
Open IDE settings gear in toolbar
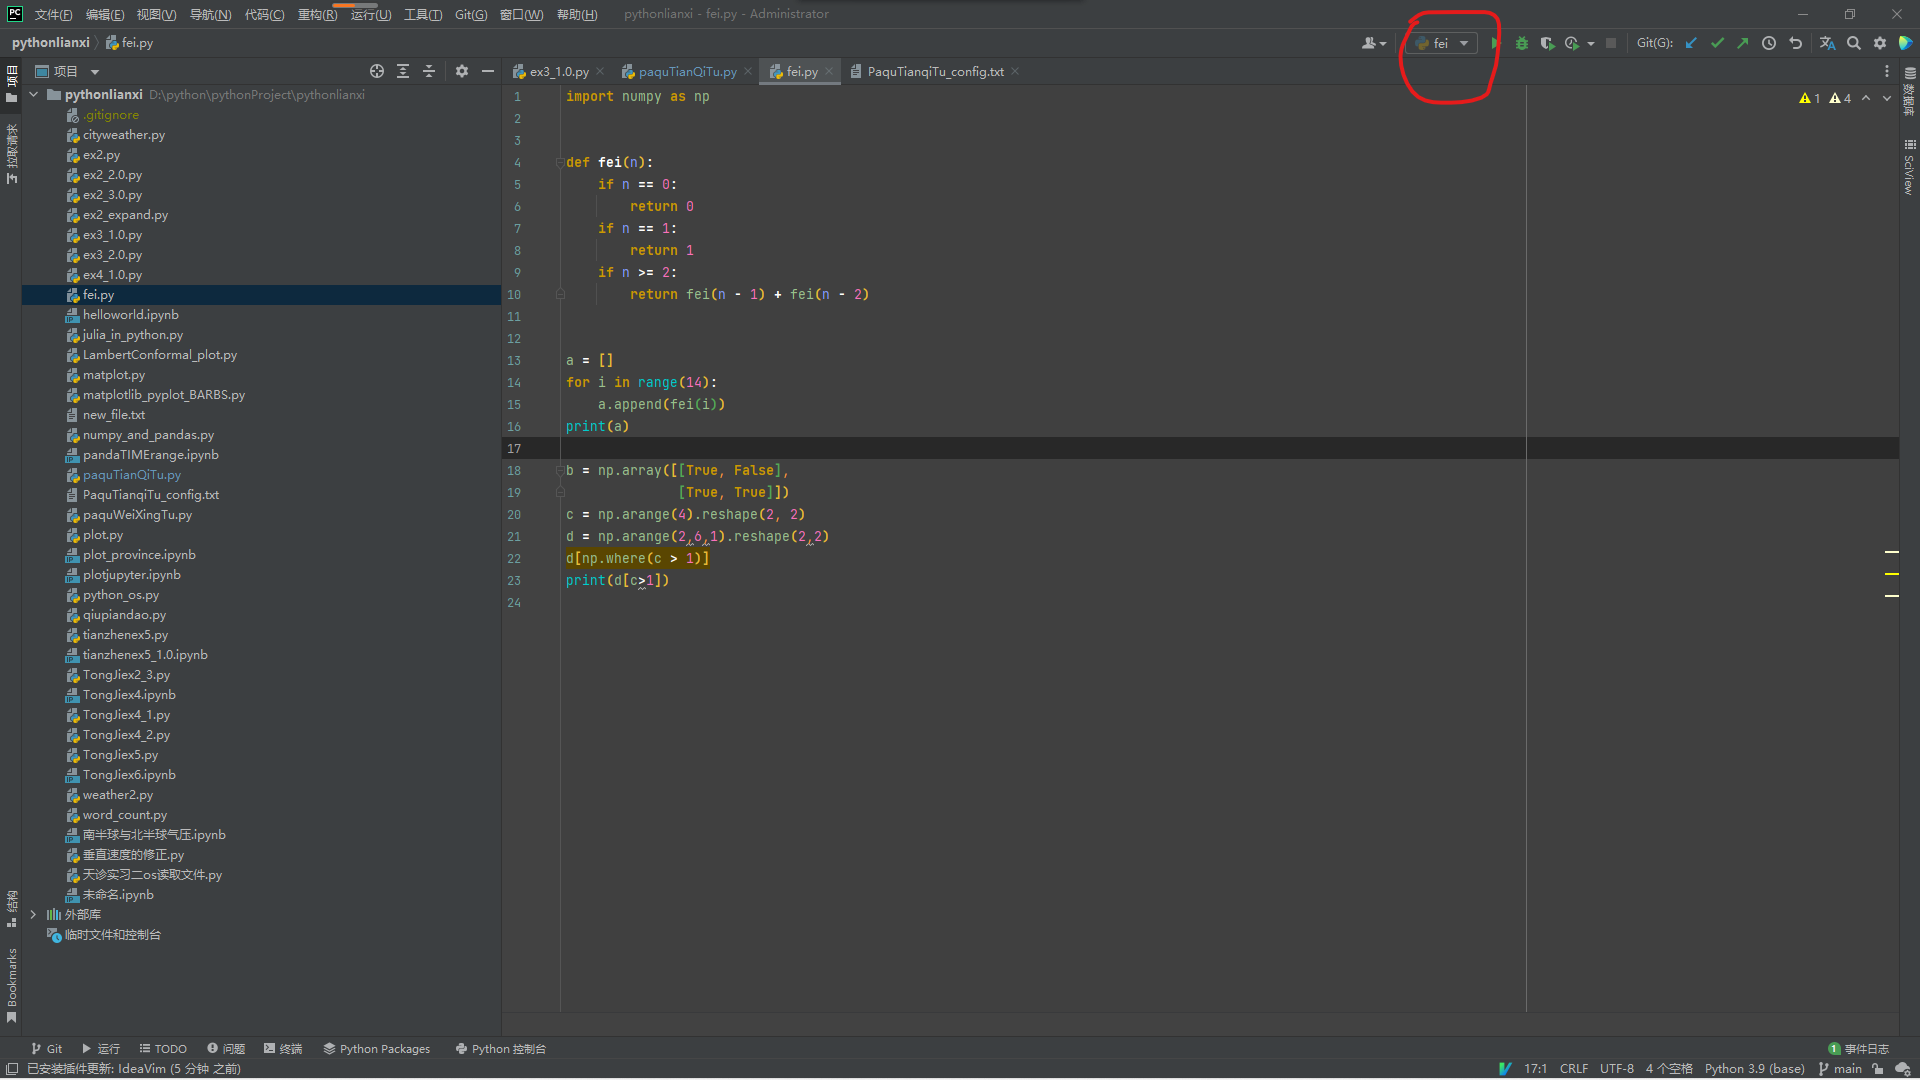(1880, 43)
